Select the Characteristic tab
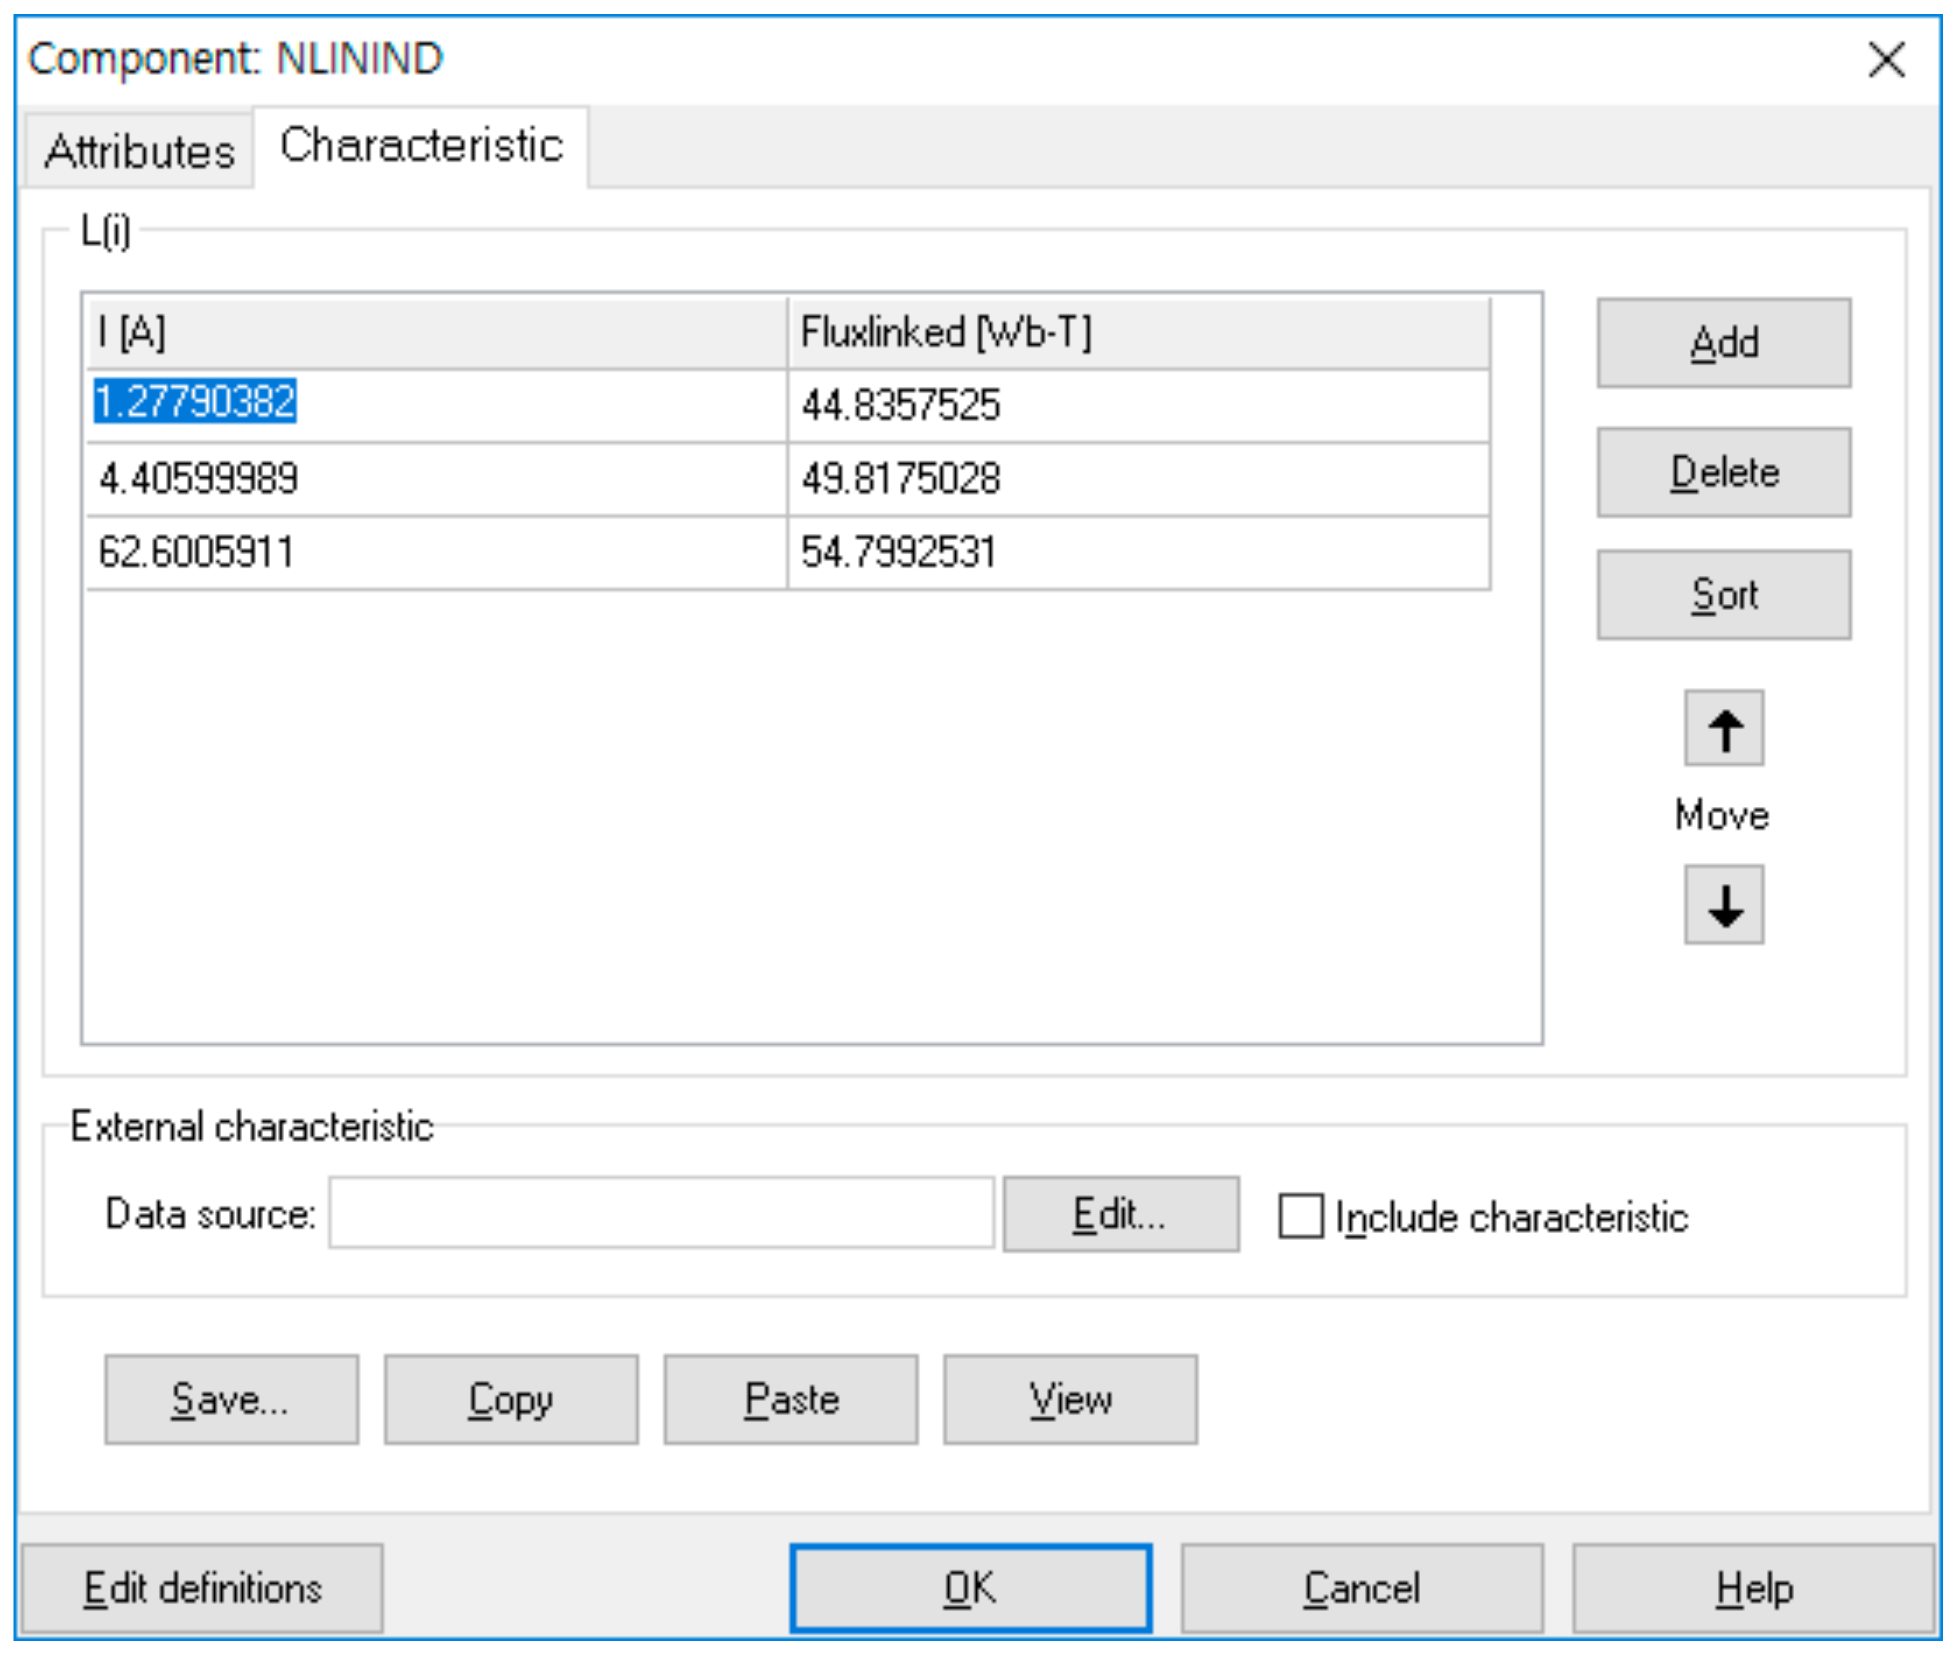1959x1653 pixels. (x=421, y=146)
